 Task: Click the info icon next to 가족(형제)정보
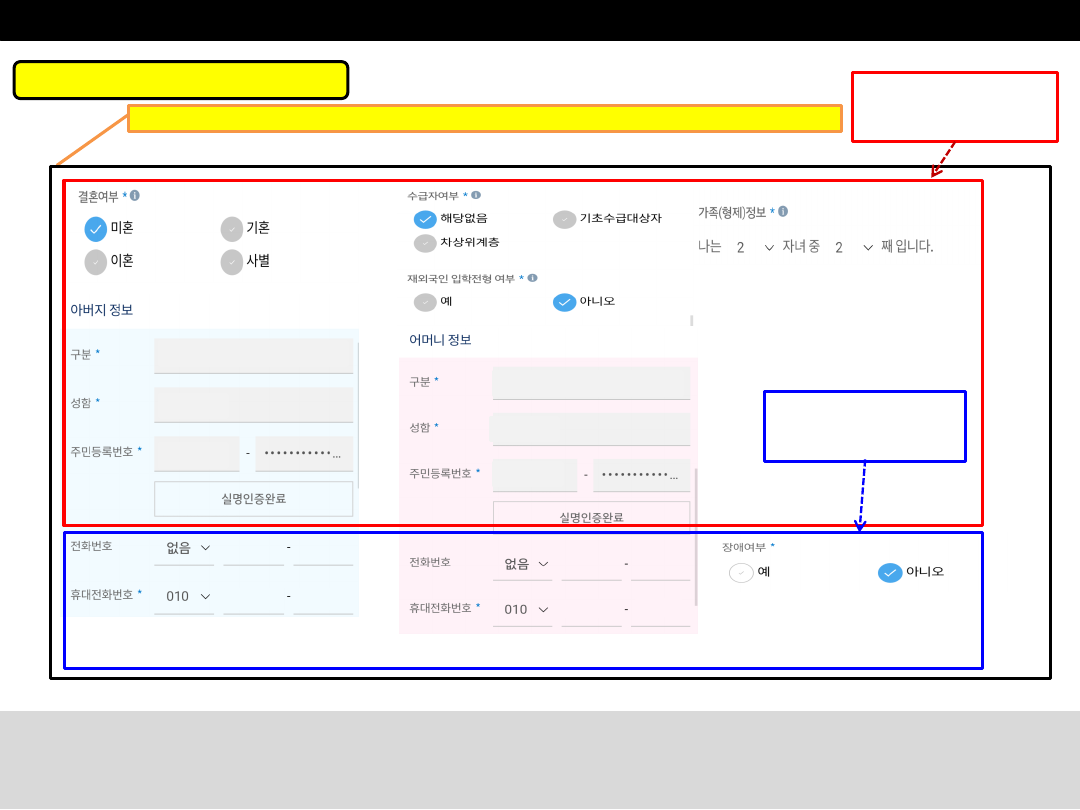783,211
